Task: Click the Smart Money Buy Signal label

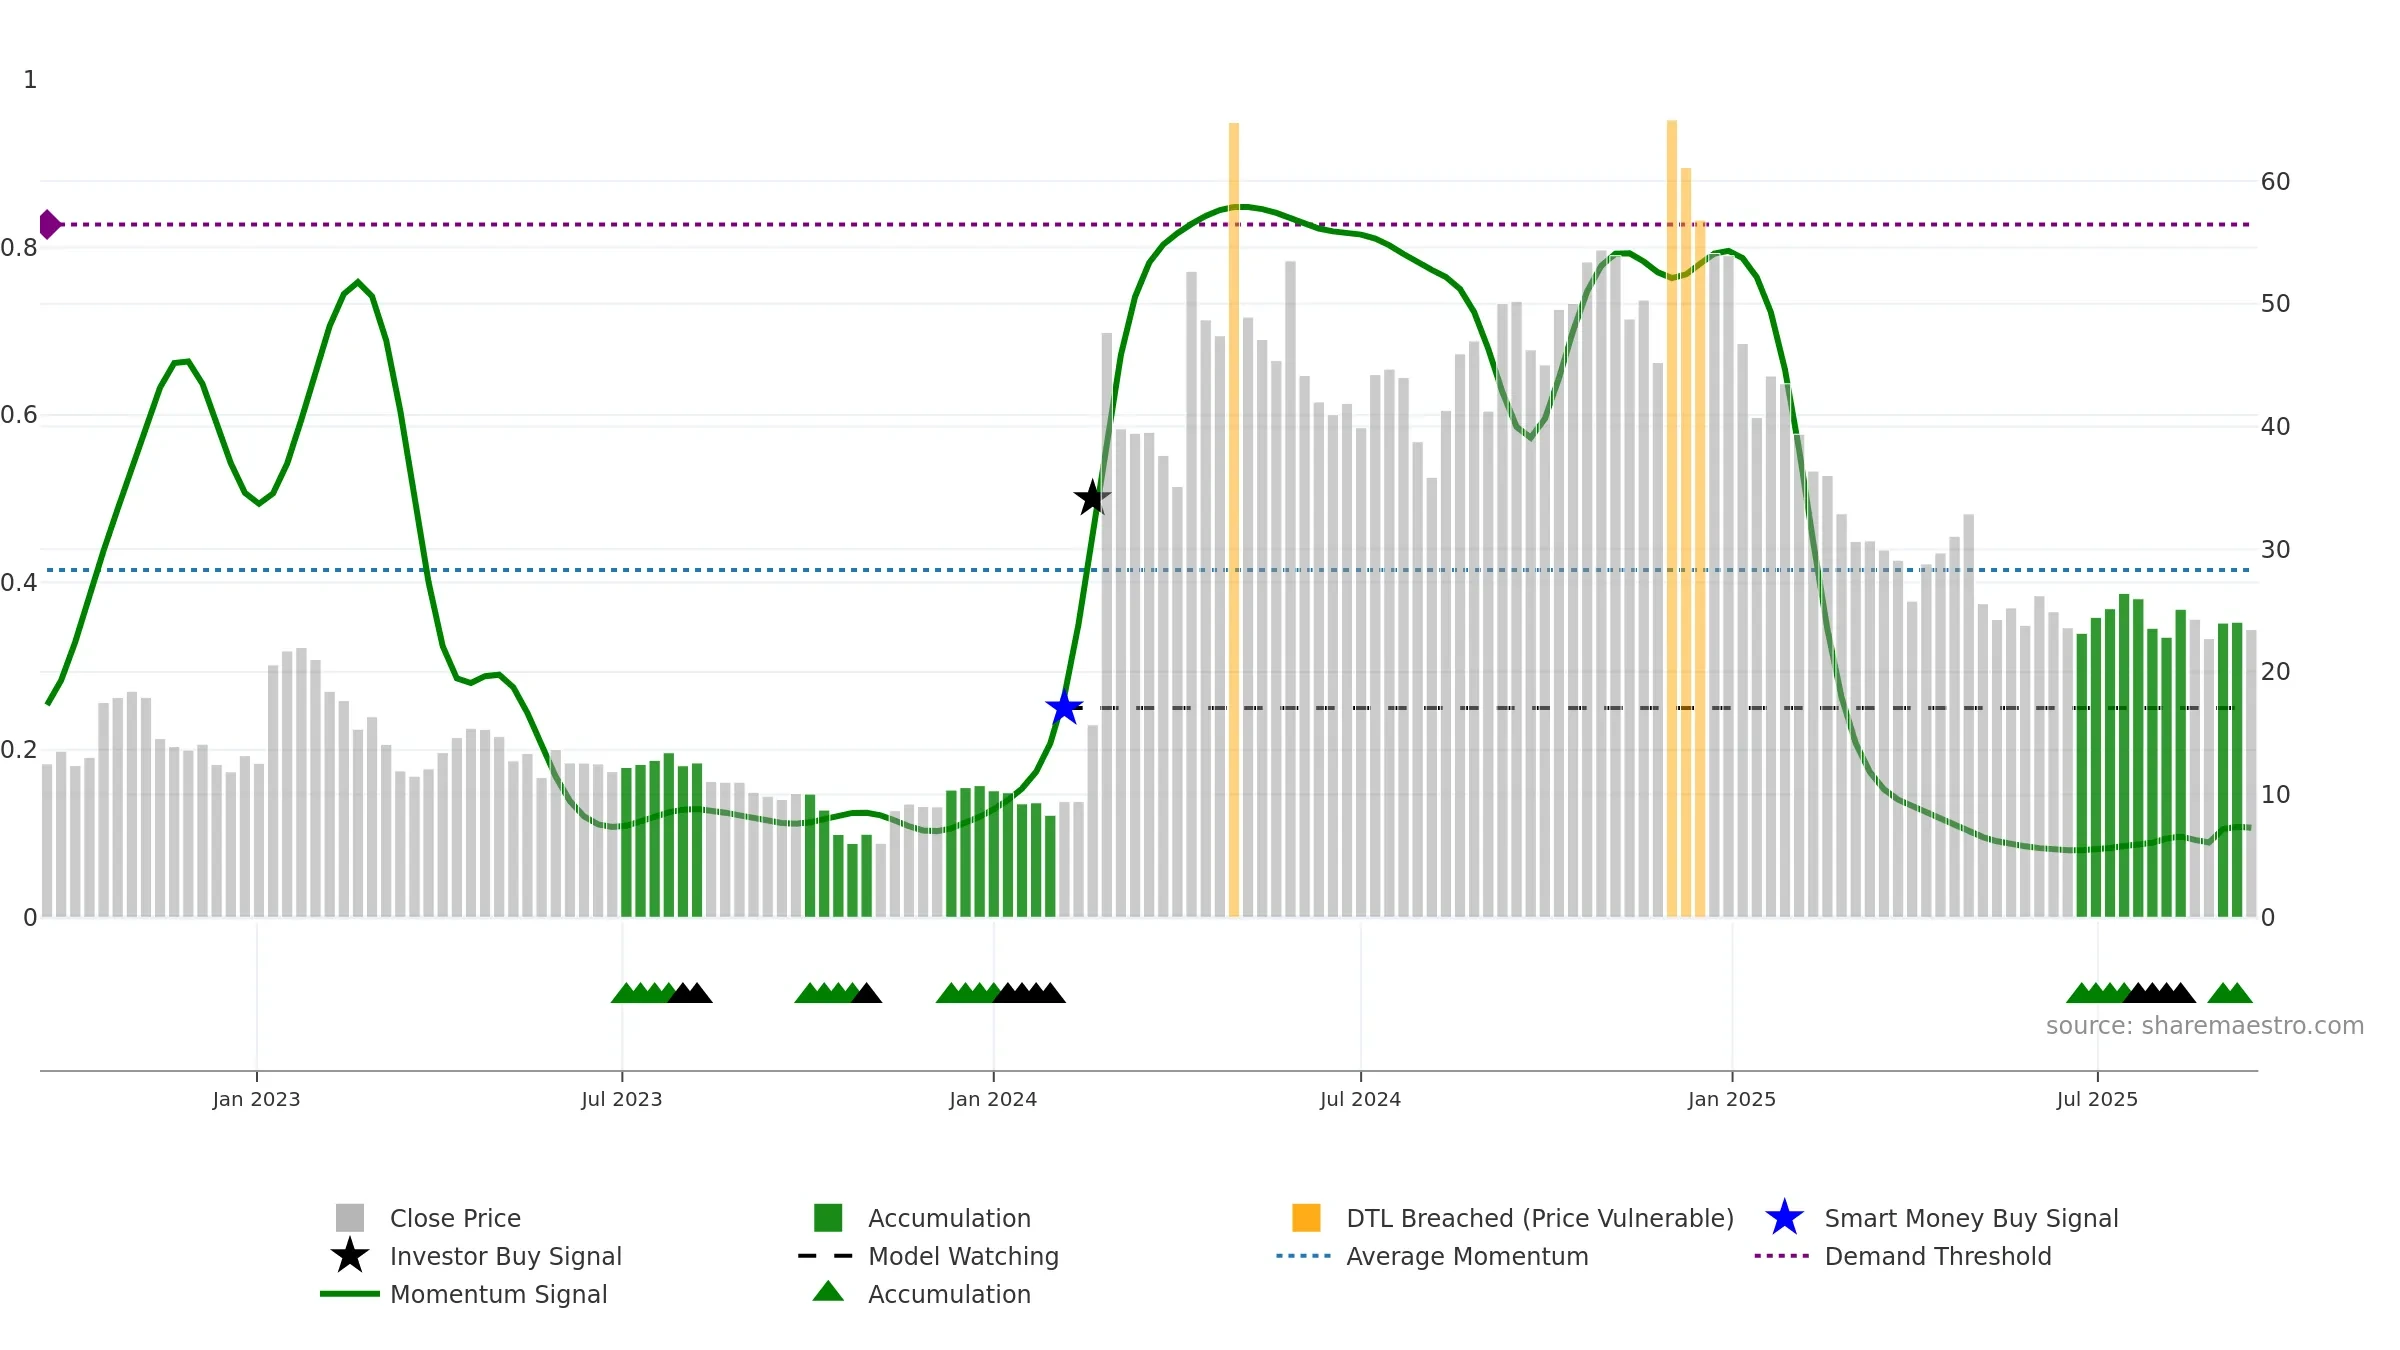Action: [x=1971, y=1218]
